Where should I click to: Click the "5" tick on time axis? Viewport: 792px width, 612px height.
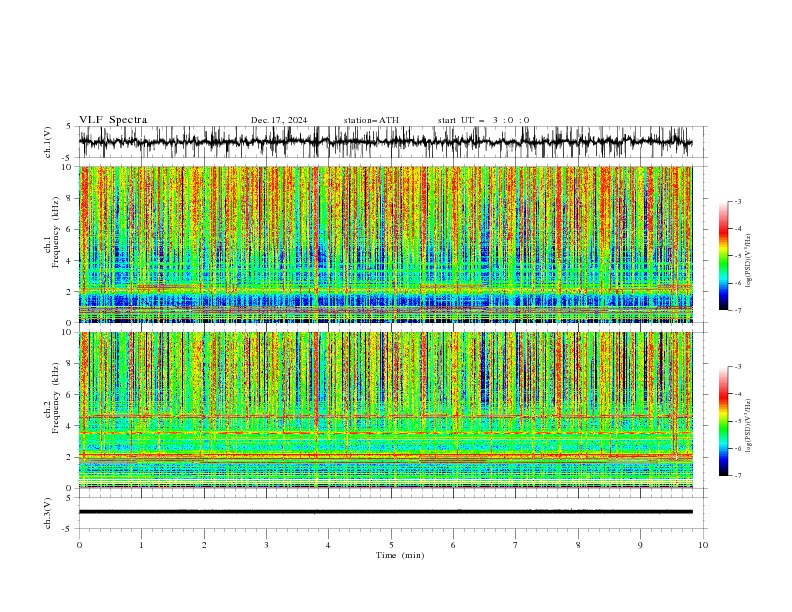tap(391, 545)
